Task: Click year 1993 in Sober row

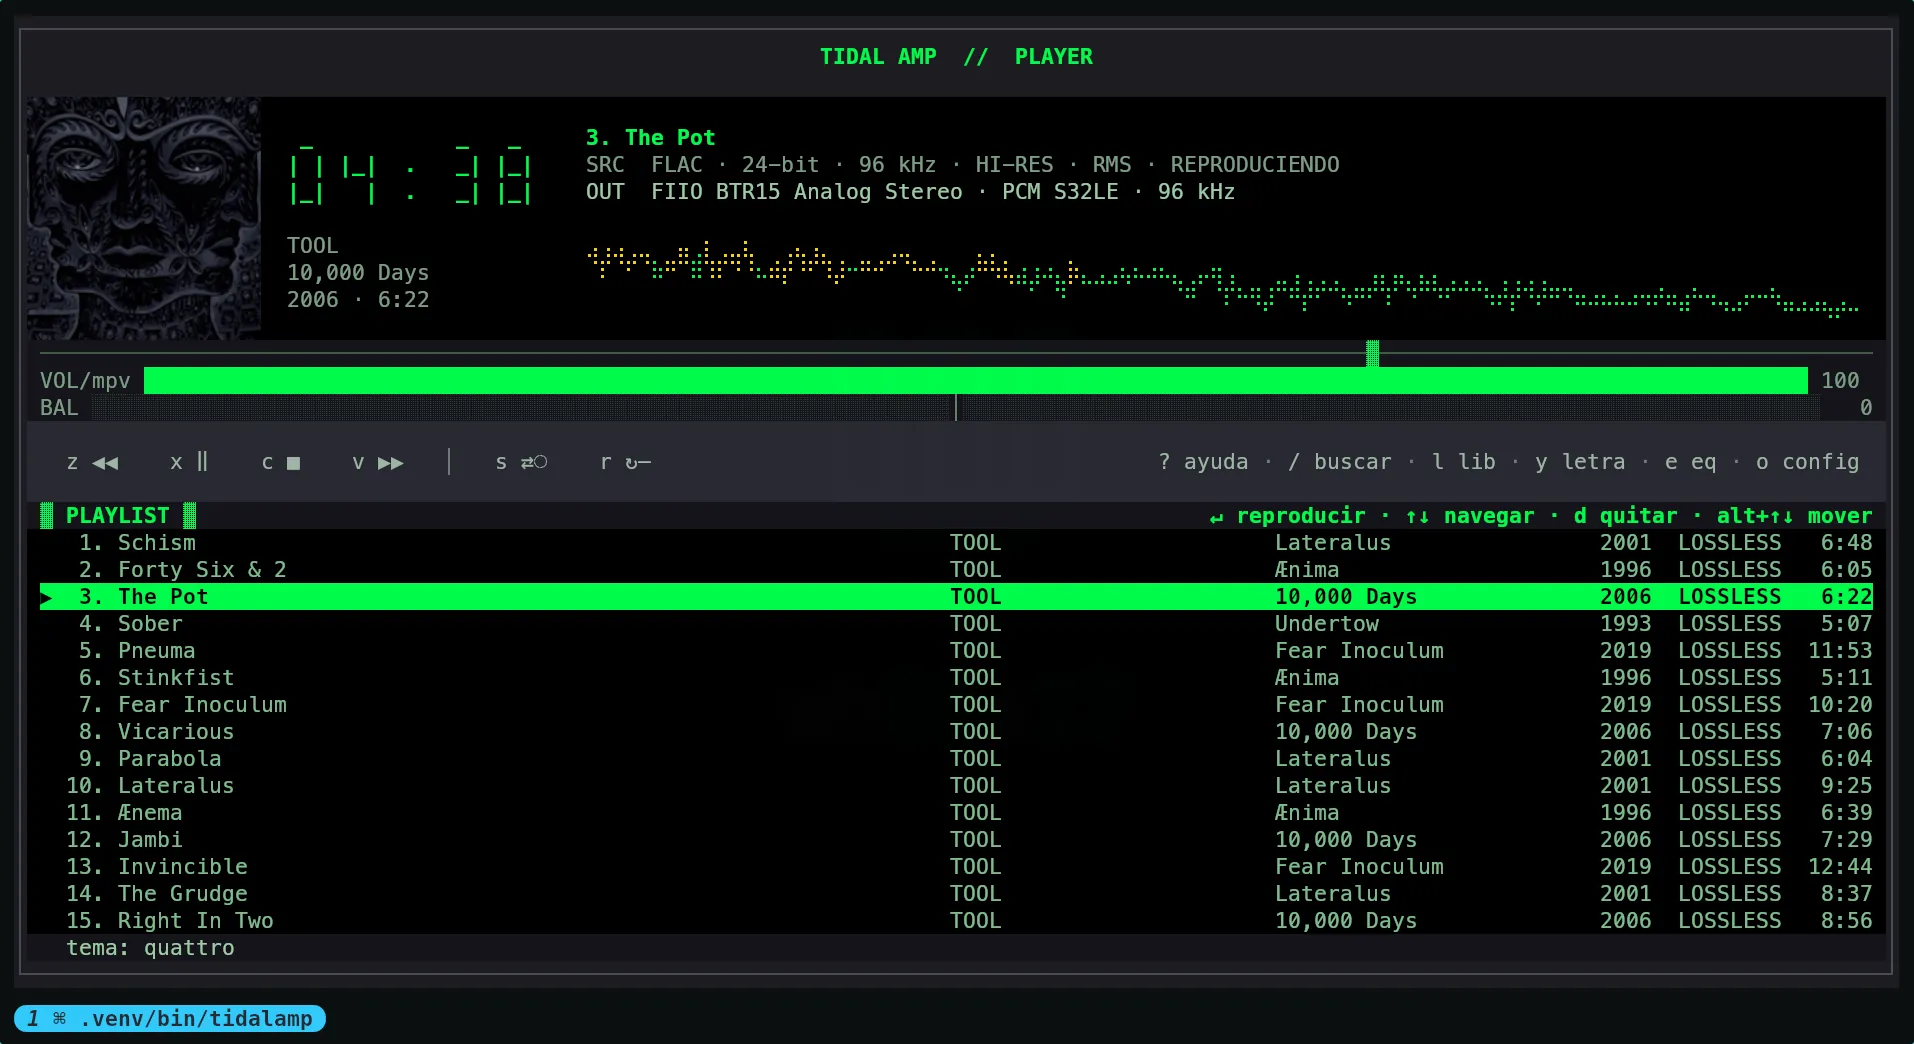Action: (1626, 624)
